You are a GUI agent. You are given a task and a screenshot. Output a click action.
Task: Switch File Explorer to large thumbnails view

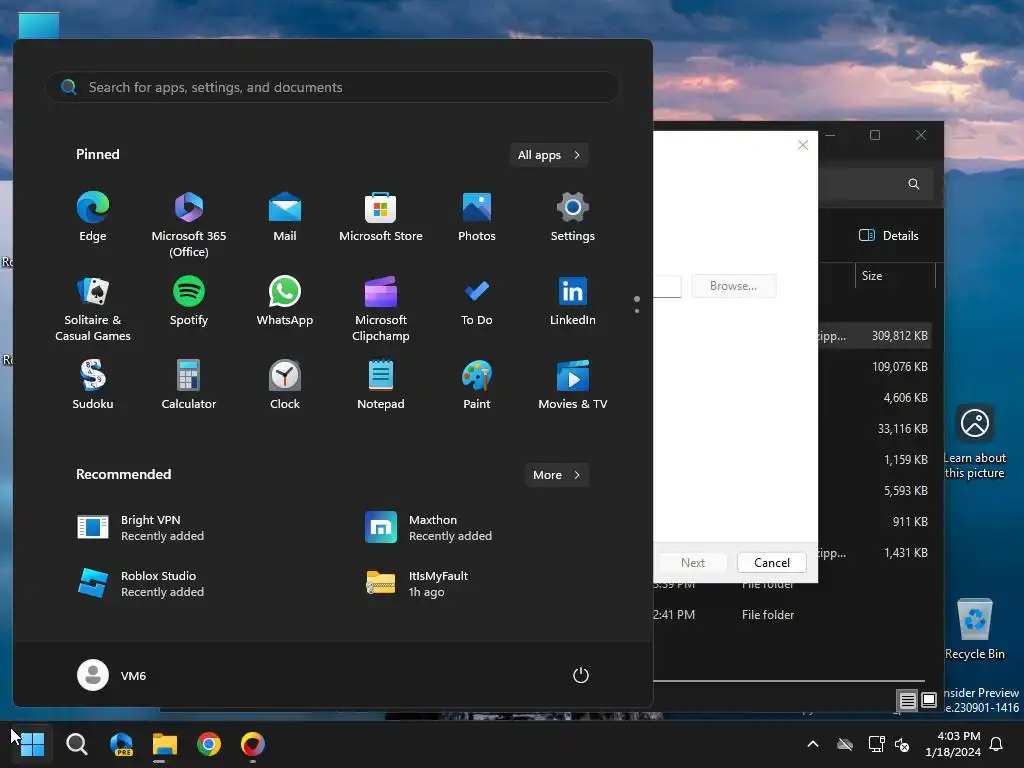(x=929, y=701)
